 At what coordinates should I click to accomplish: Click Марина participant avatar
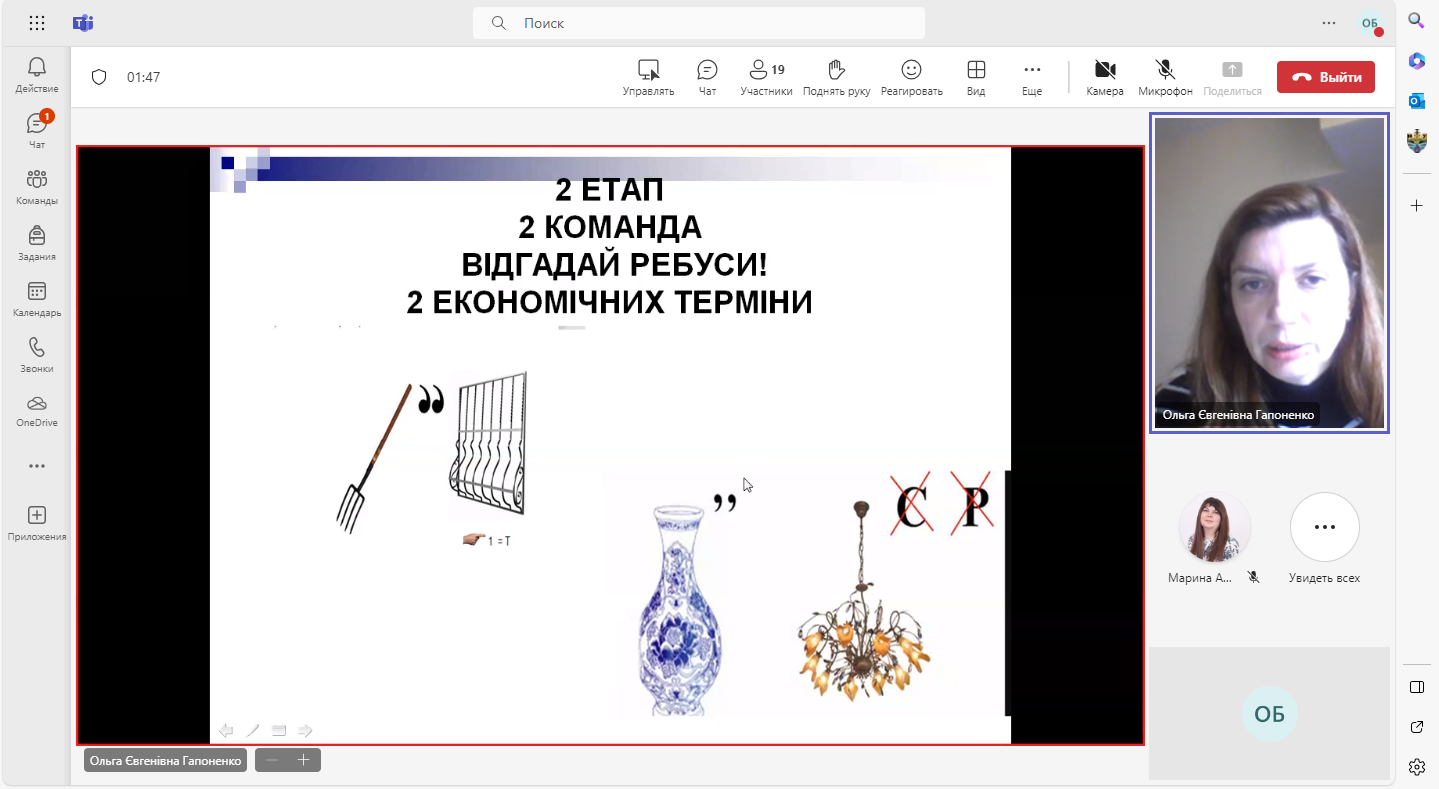coord(1215,527)
